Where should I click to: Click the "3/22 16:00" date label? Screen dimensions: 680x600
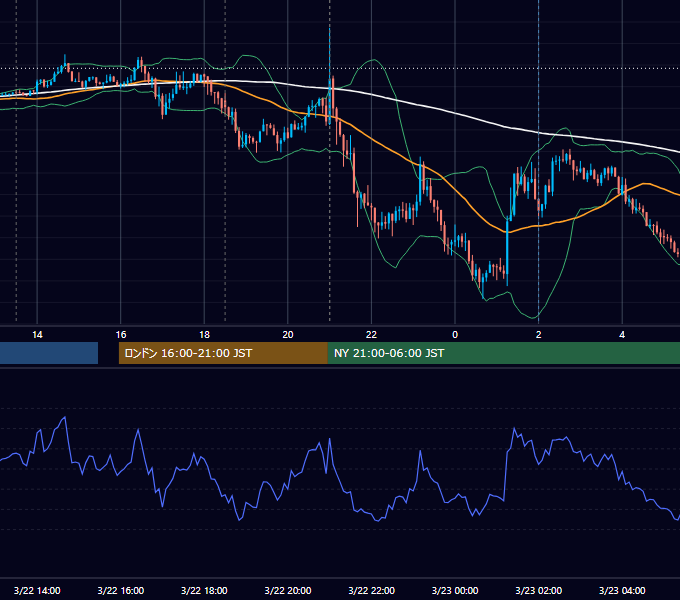(121, 590)
